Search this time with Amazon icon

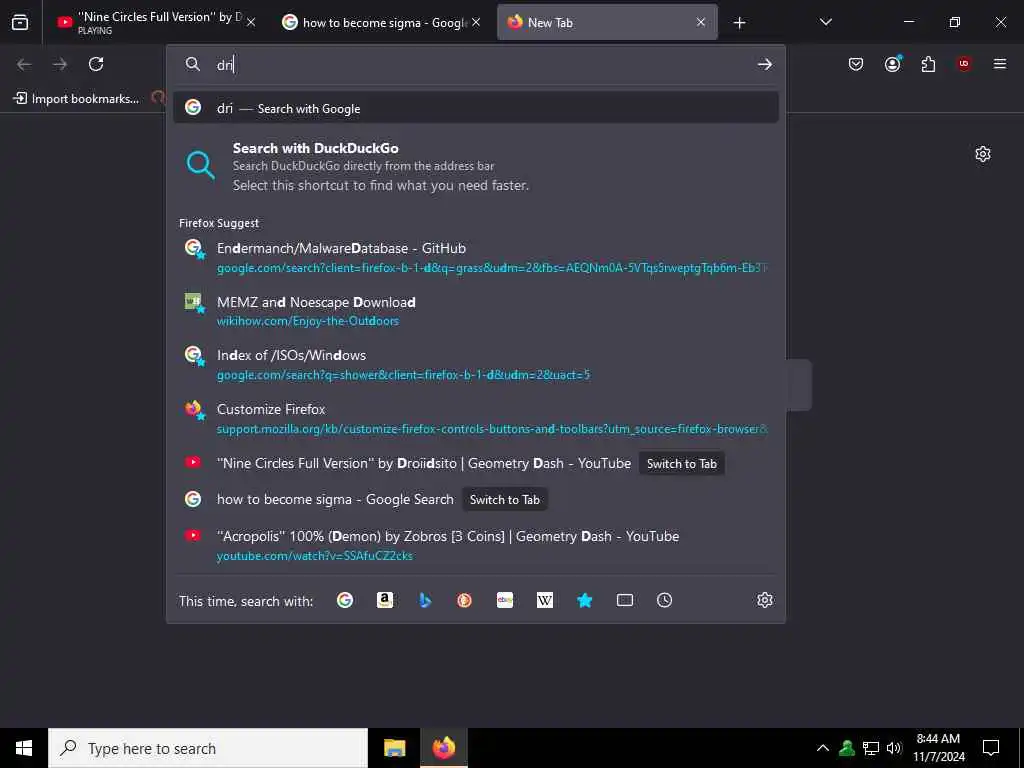click(x=385, y=600)
